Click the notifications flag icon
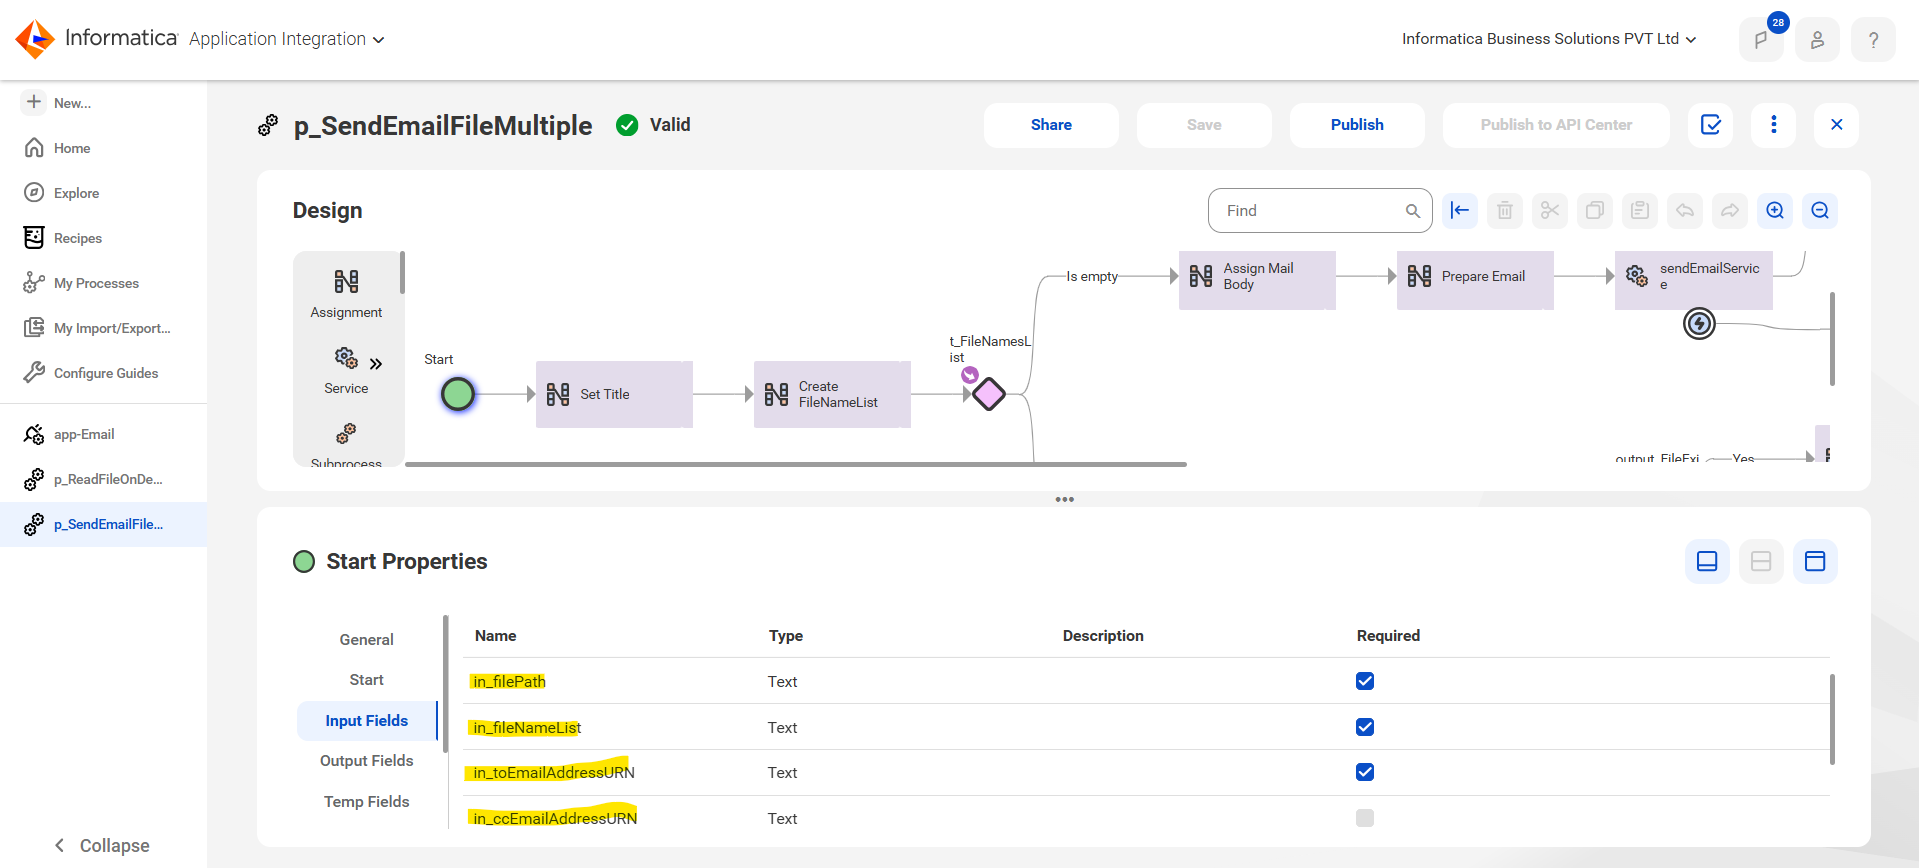 tap(1760, 40)
